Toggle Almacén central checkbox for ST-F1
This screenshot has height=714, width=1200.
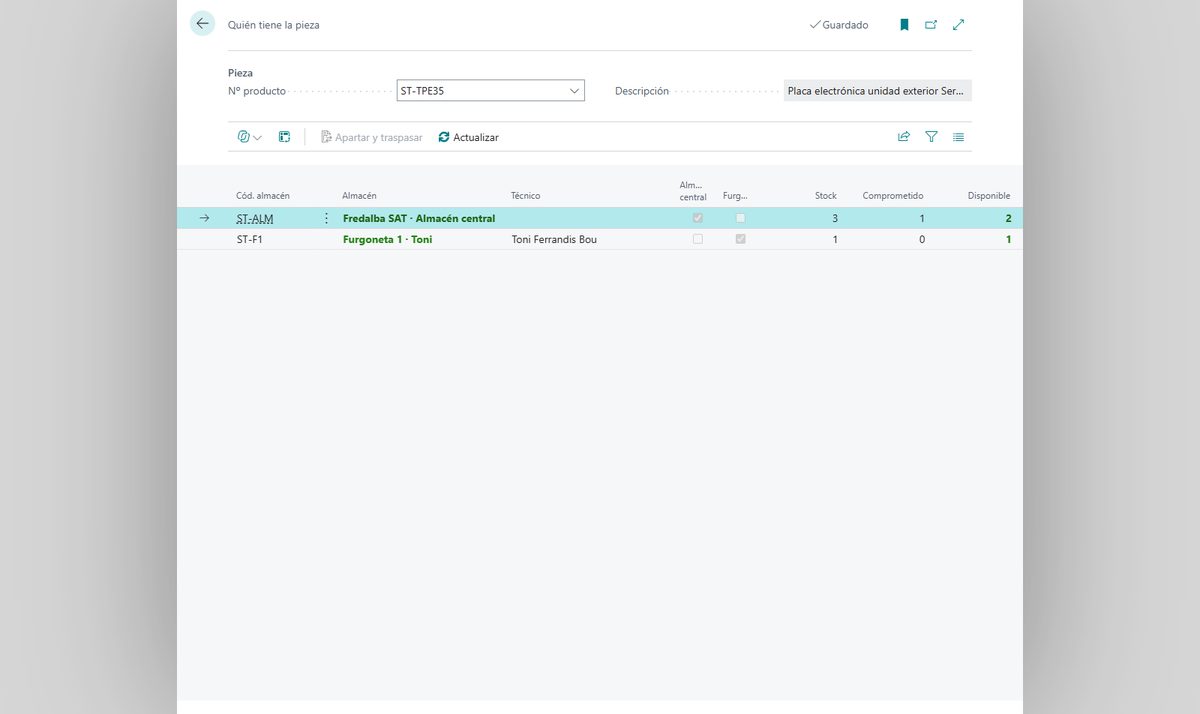(x=698, y=239)
